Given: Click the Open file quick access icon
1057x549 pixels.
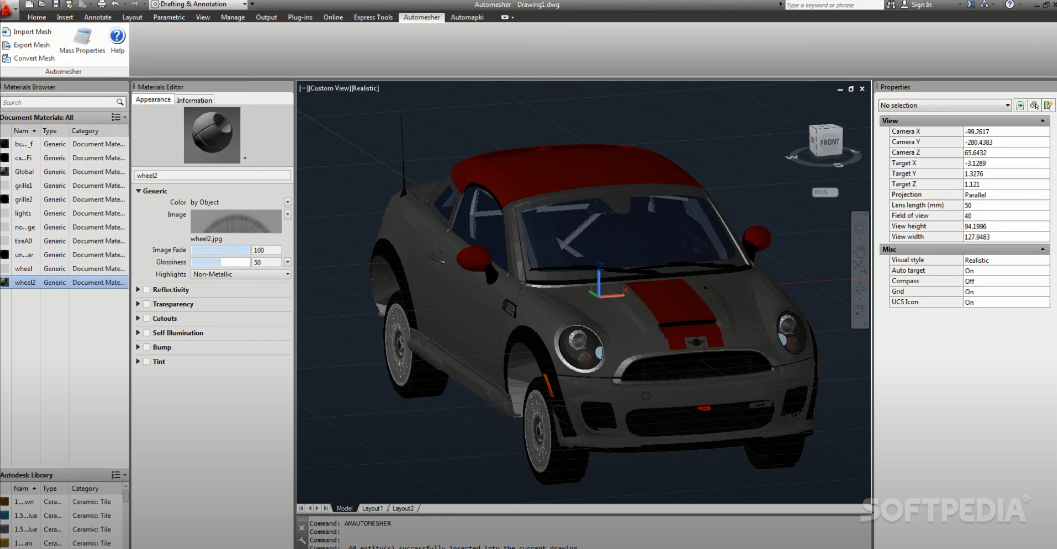Looking at the screenshot, I should point(43,4).
